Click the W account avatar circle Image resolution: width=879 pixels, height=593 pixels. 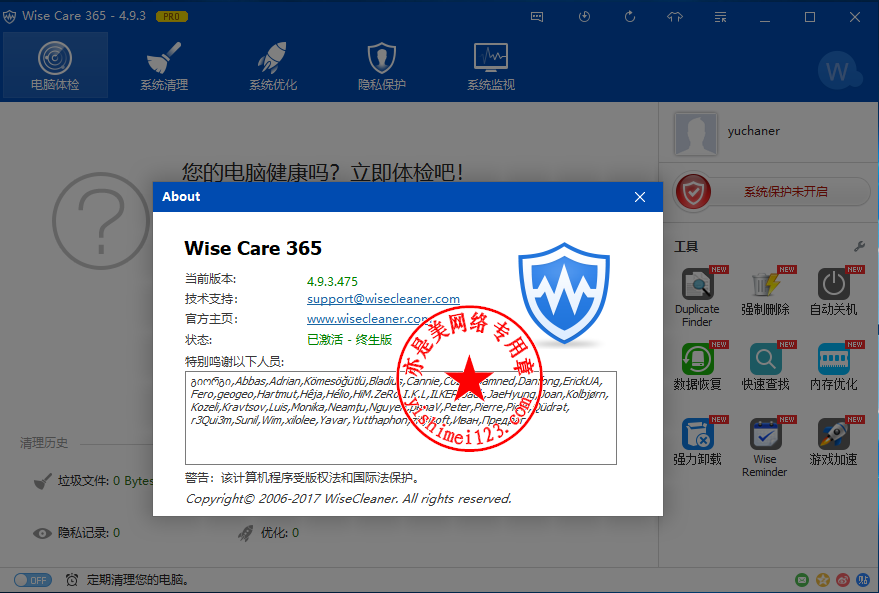pyautogui.click(x=838, y=71)
